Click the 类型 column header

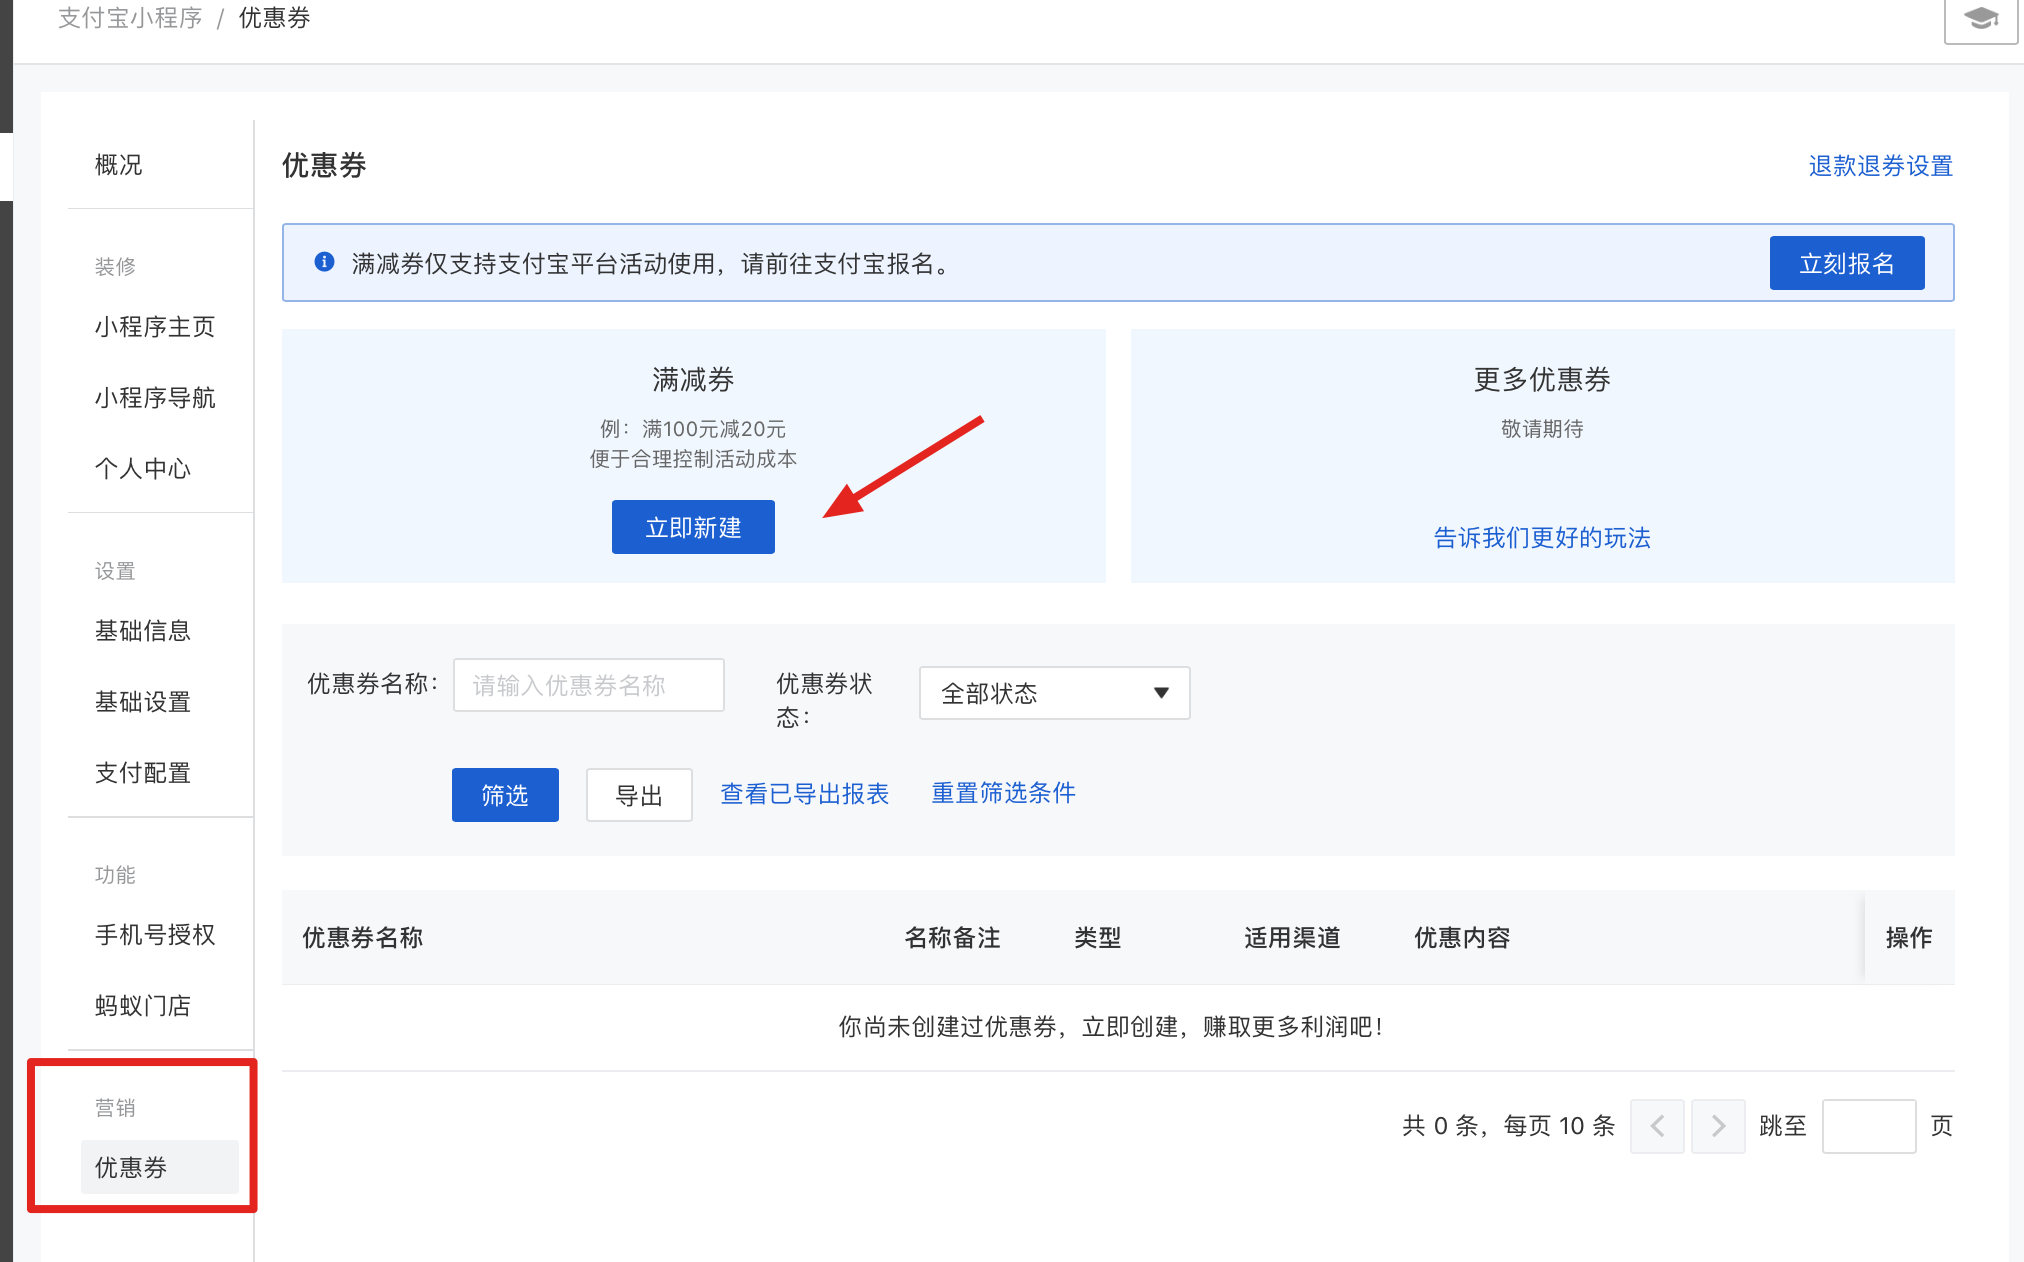pyautogui.click(x=1098, y=938)
